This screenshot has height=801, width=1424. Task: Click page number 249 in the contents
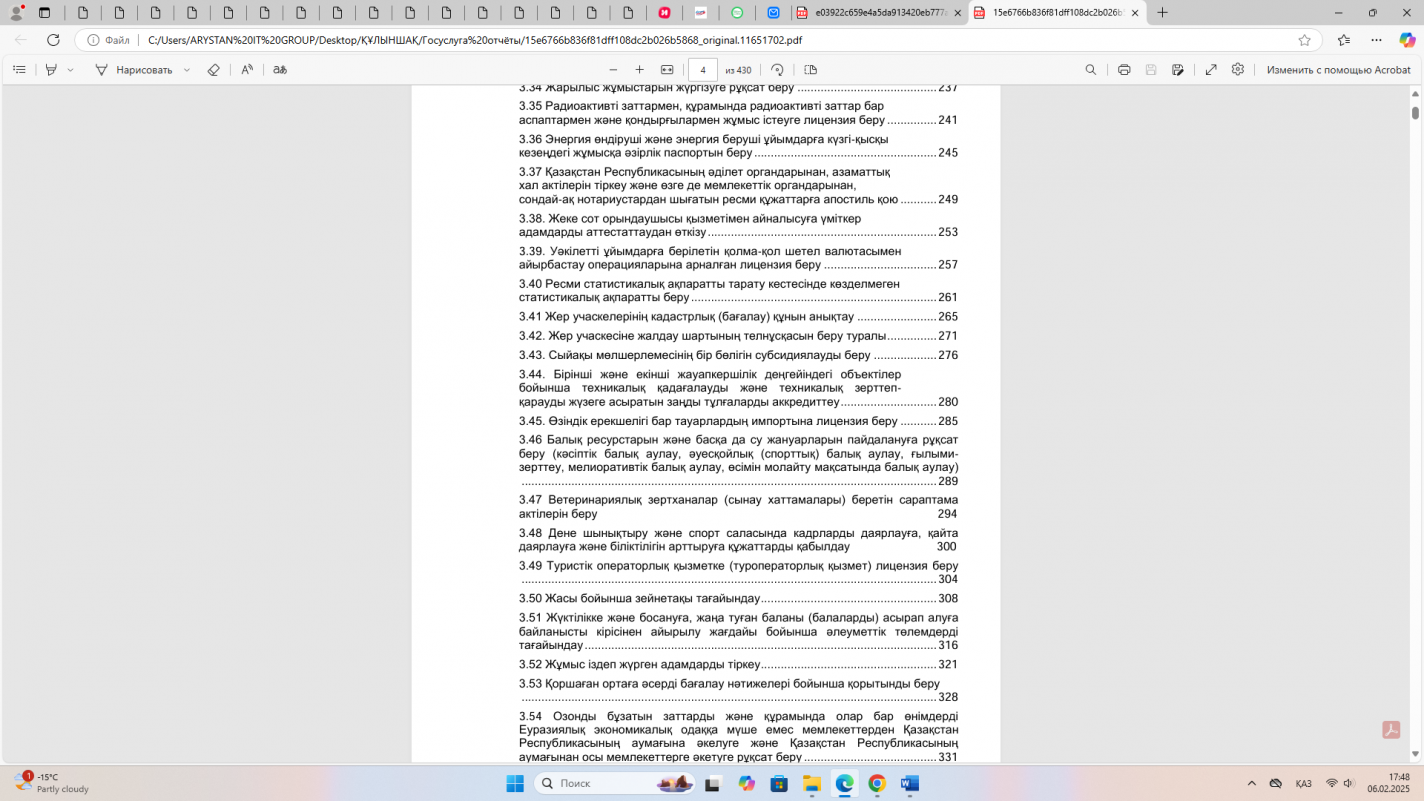(948, 199)
